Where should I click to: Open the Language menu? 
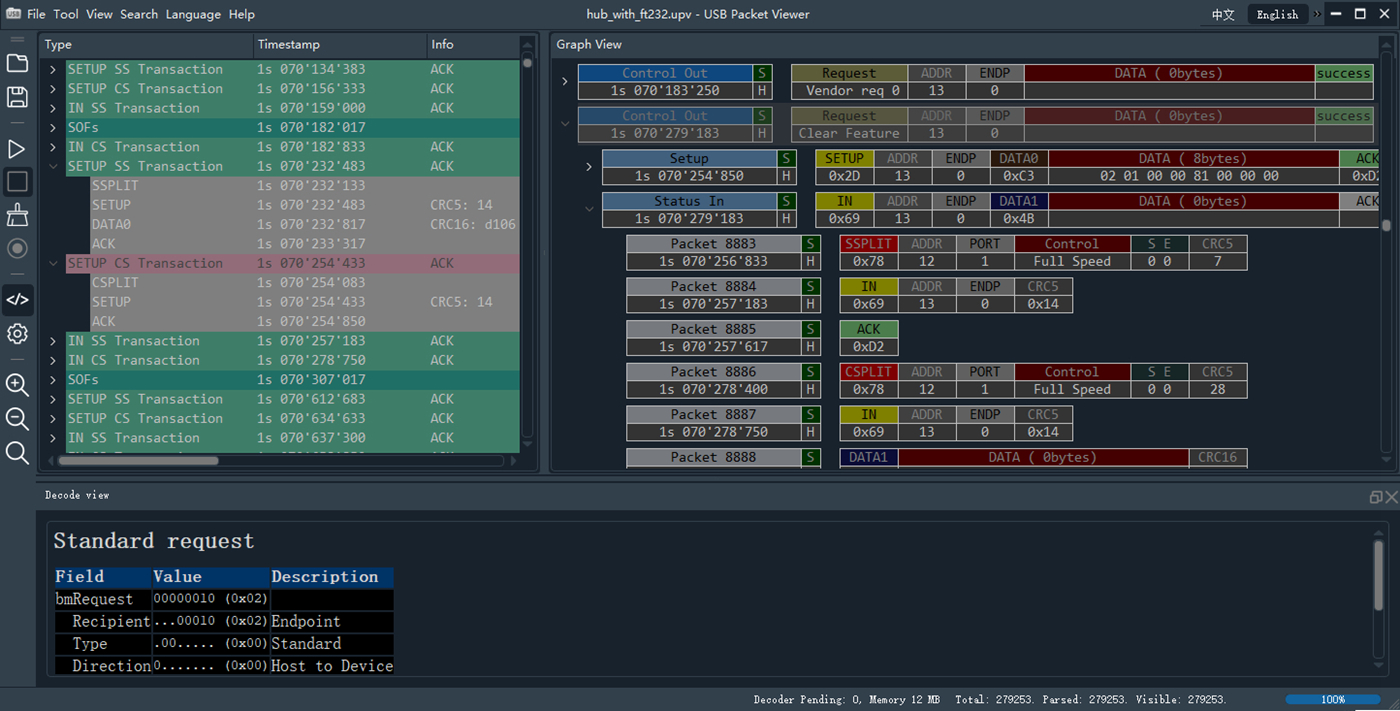tap(193, 15)
